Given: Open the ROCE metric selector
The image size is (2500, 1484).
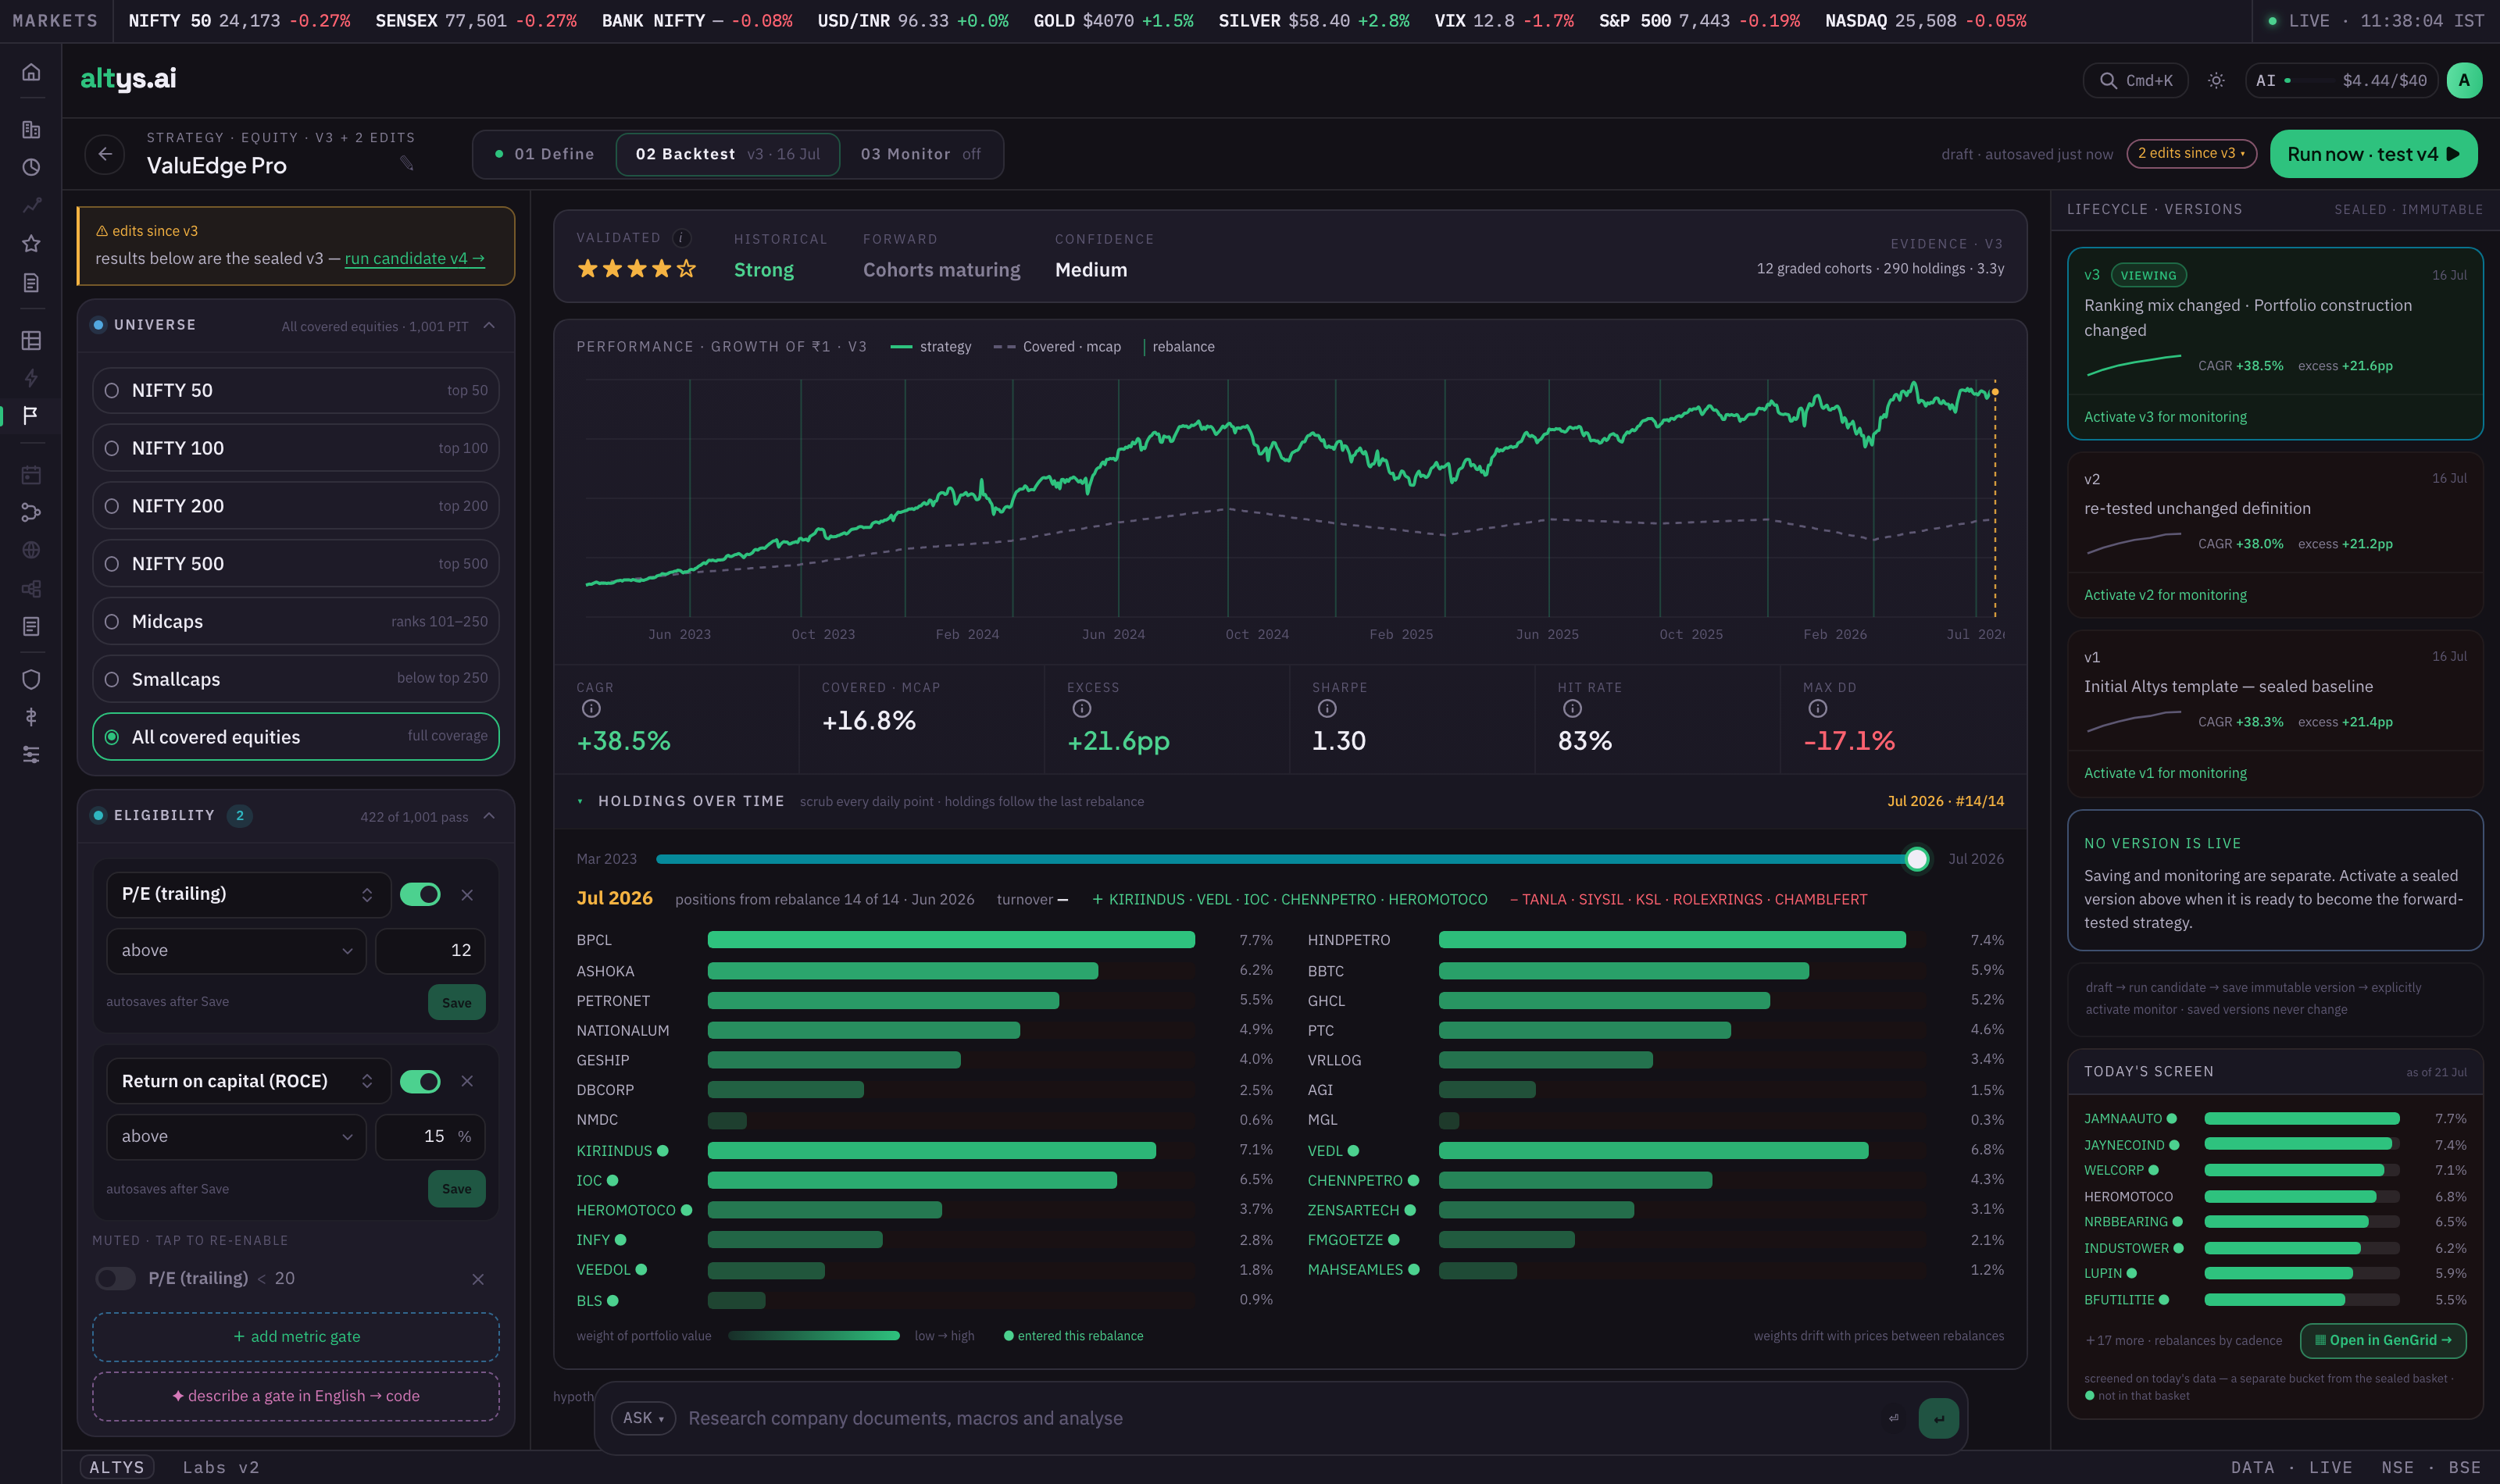Looking at the screenshot, I should tap(248, 1082).
